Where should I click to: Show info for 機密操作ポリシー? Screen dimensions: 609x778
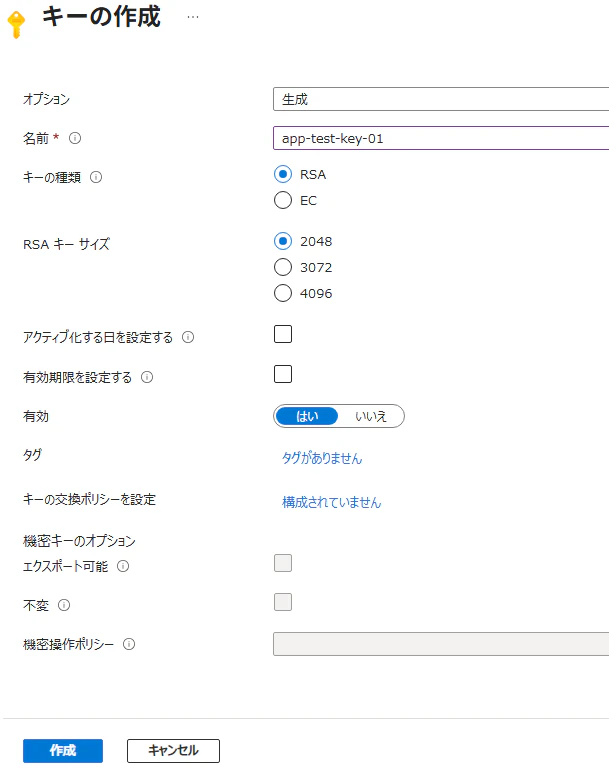tap(129, 645)
